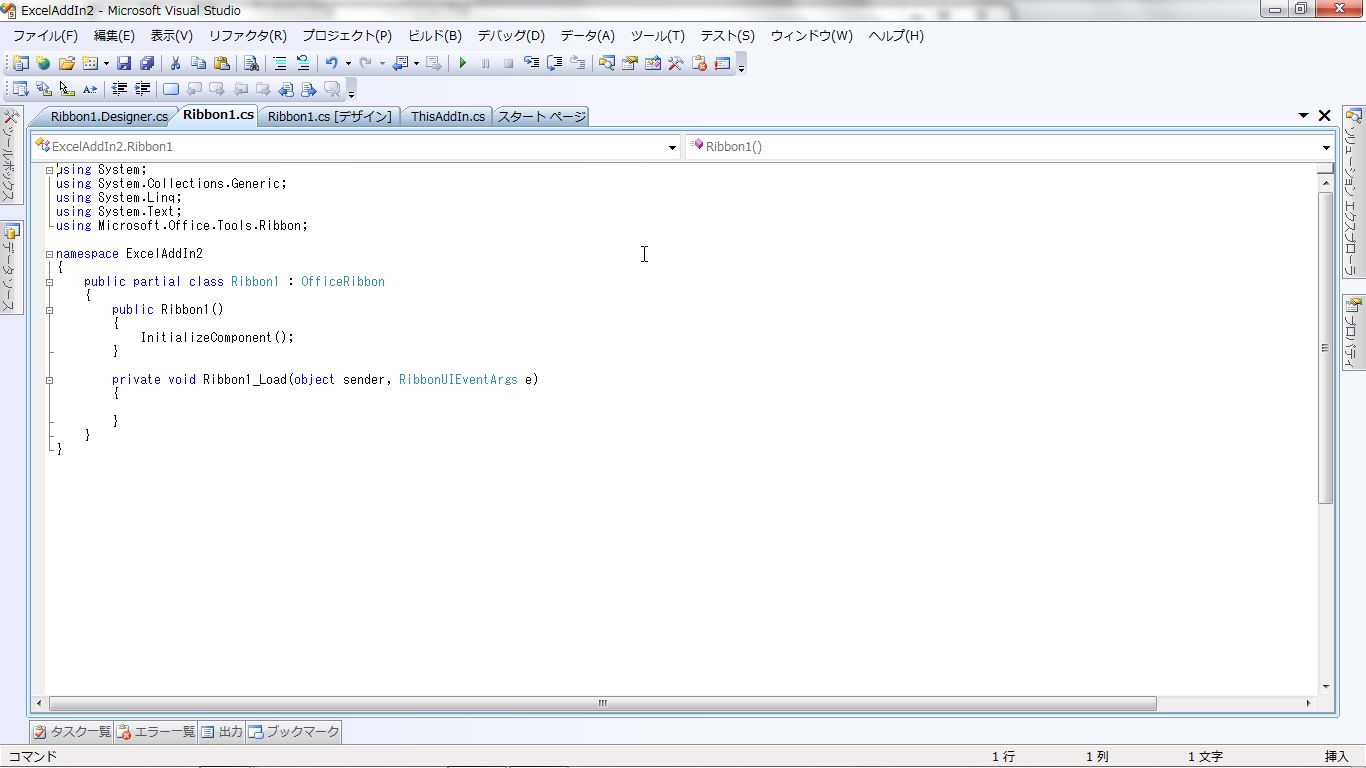Open the ブックマーク panel tab
Image resolution: width=1366 pixels, height=768 pixels.
(294, 732)
